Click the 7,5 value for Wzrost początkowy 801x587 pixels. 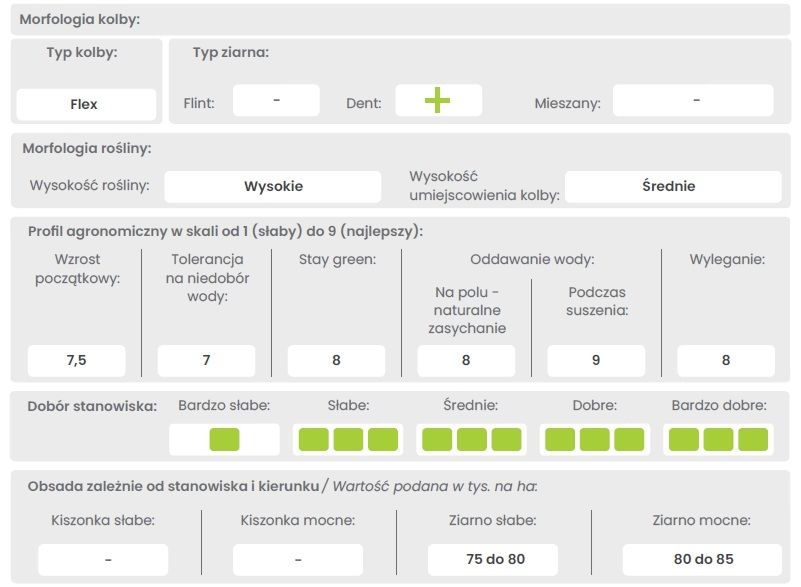(x=76, y=360)
